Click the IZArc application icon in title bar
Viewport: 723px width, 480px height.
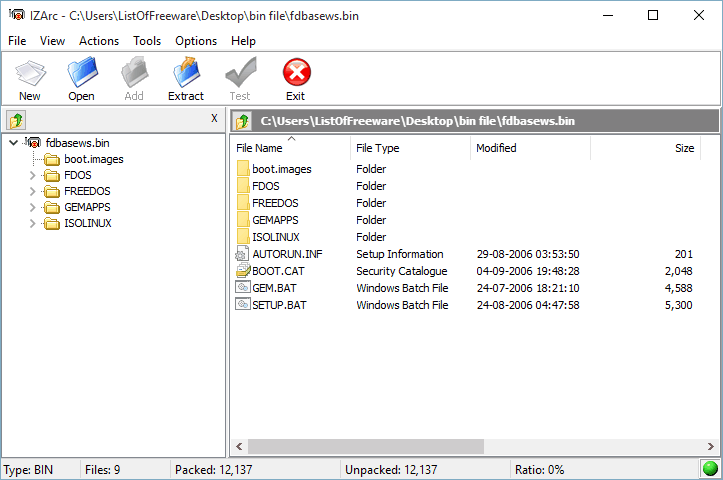[x=17, y=15]
